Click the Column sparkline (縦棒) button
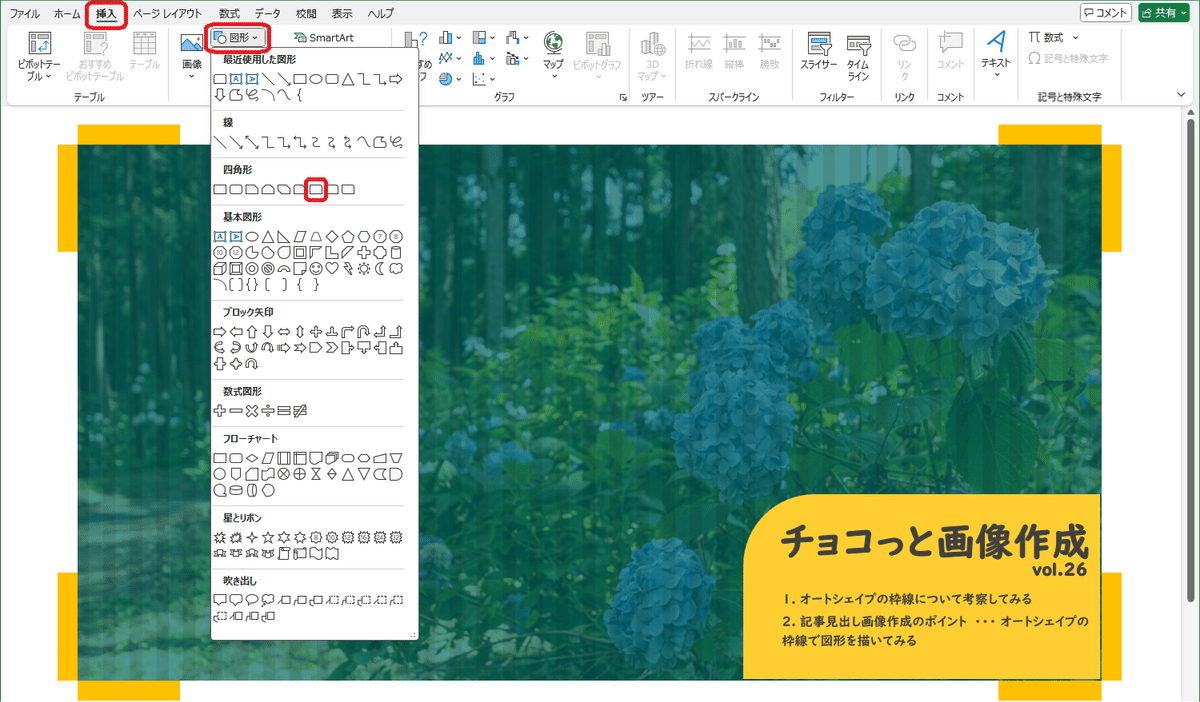This screenshot has width=1200, height=702. point(735,52)
